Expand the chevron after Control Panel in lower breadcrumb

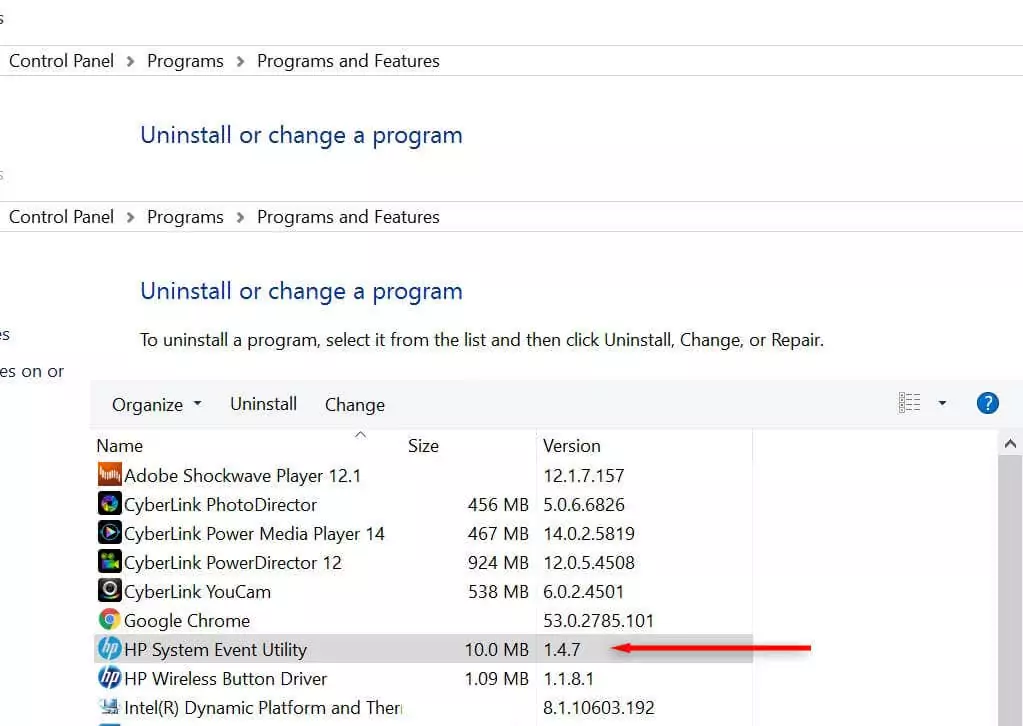[x=130, y=217]
